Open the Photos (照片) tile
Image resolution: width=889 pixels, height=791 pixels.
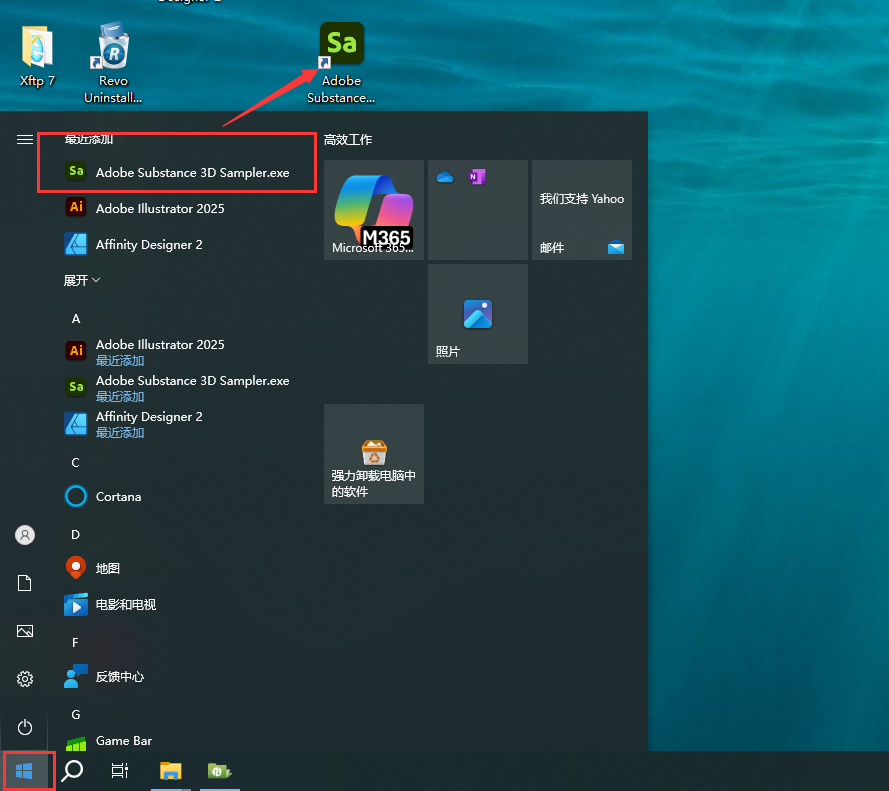coord(477,314)
